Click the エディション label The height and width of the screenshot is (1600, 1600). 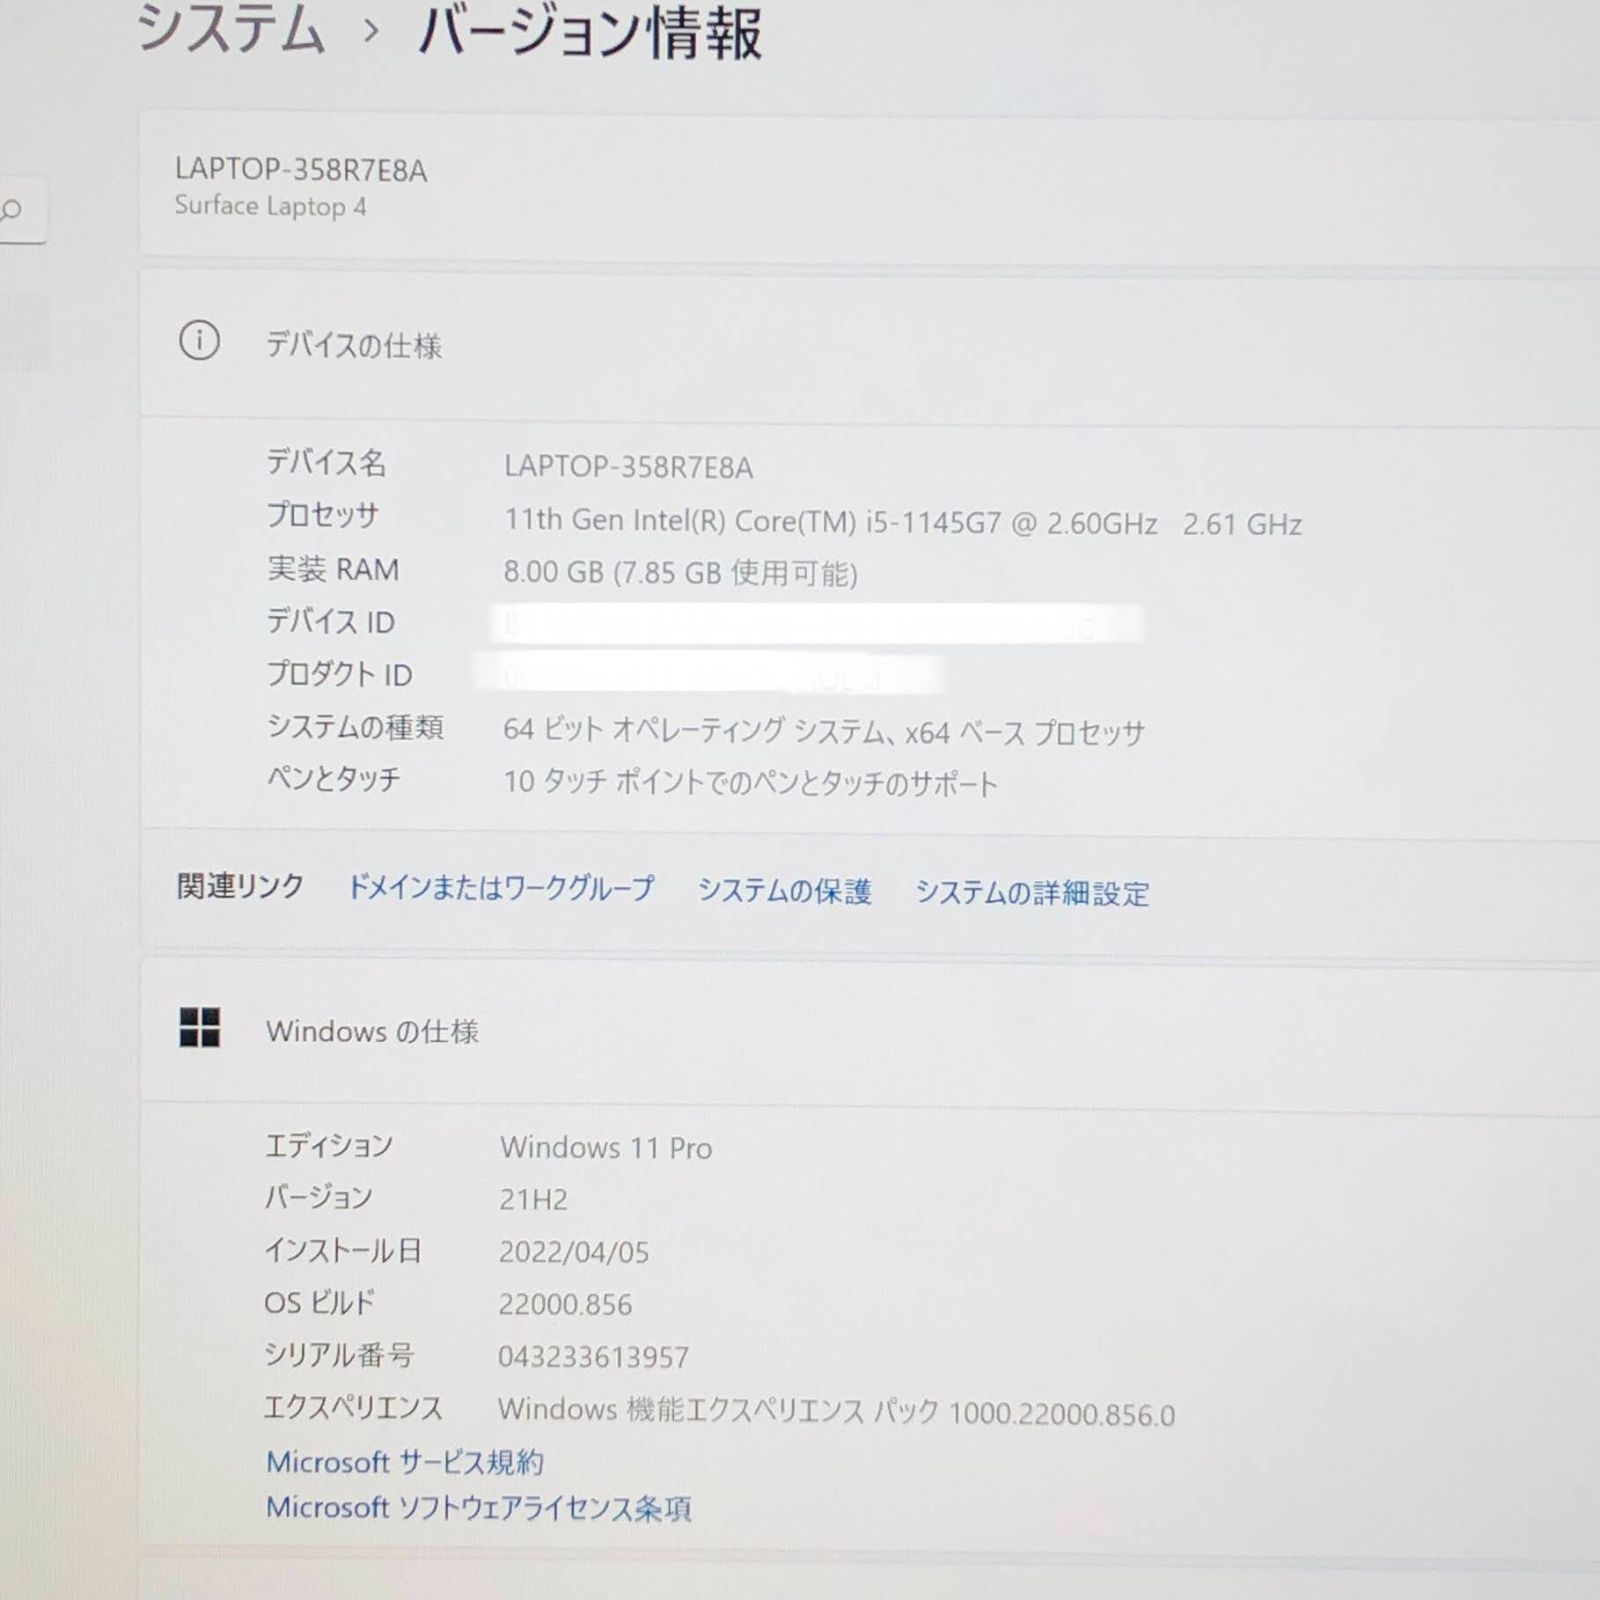pyautogui.click(x=329, y=1145)
